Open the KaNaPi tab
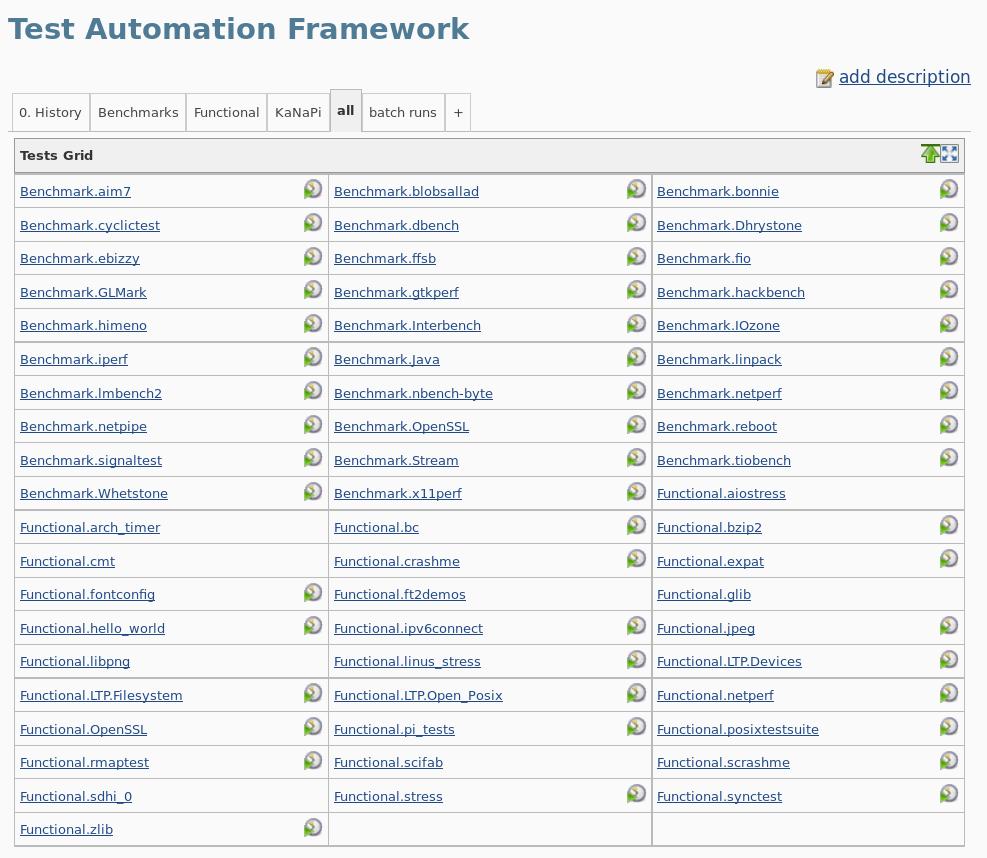Screen dimensions: 987x858 click(298, 113)
